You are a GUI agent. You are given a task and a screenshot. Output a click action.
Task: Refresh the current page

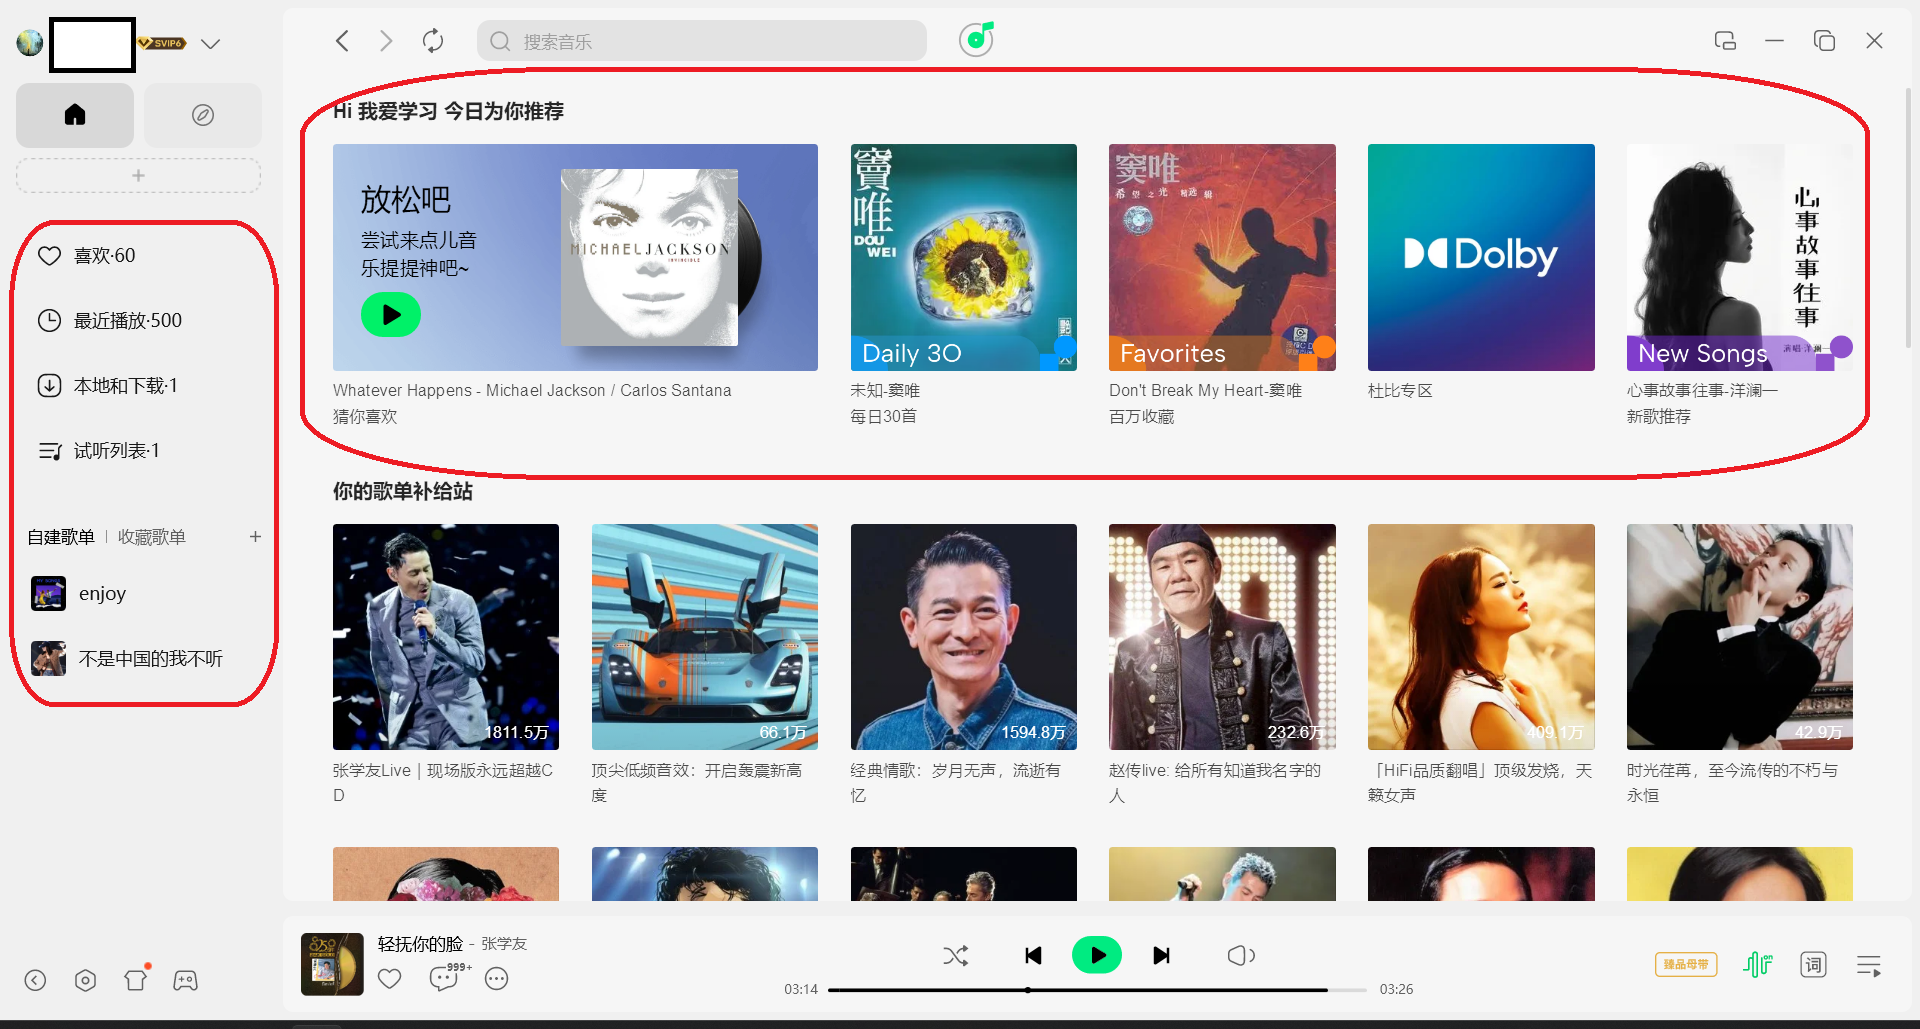[433, 41]
